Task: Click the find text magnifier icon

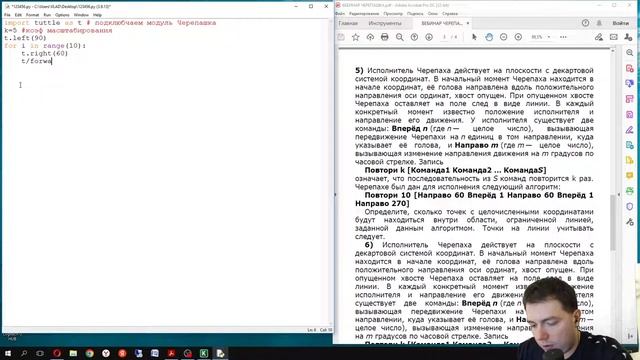Action: click(400, 37)
